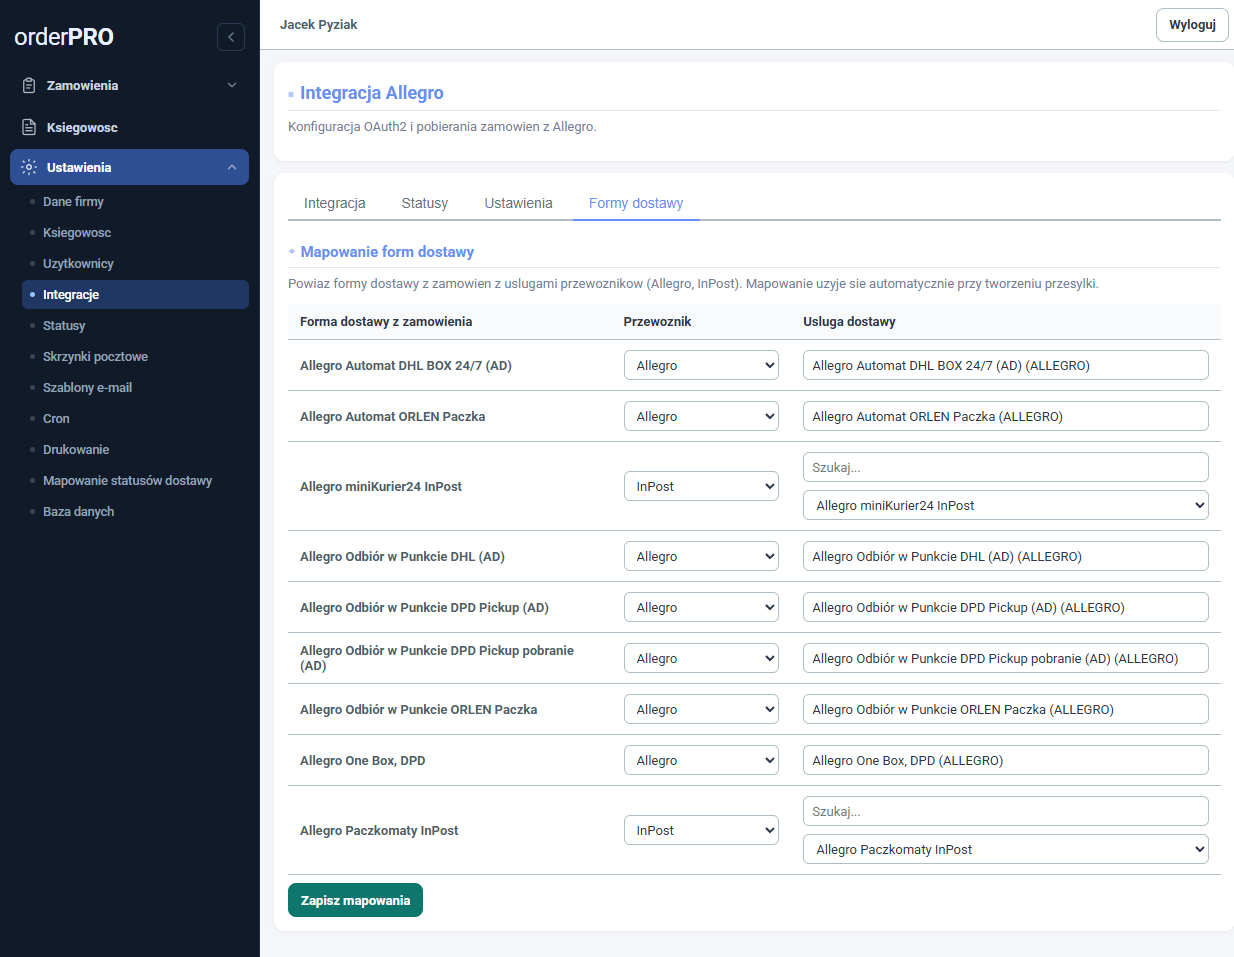
Task: Open the Ustawienia tab
Action: (518, 203)
